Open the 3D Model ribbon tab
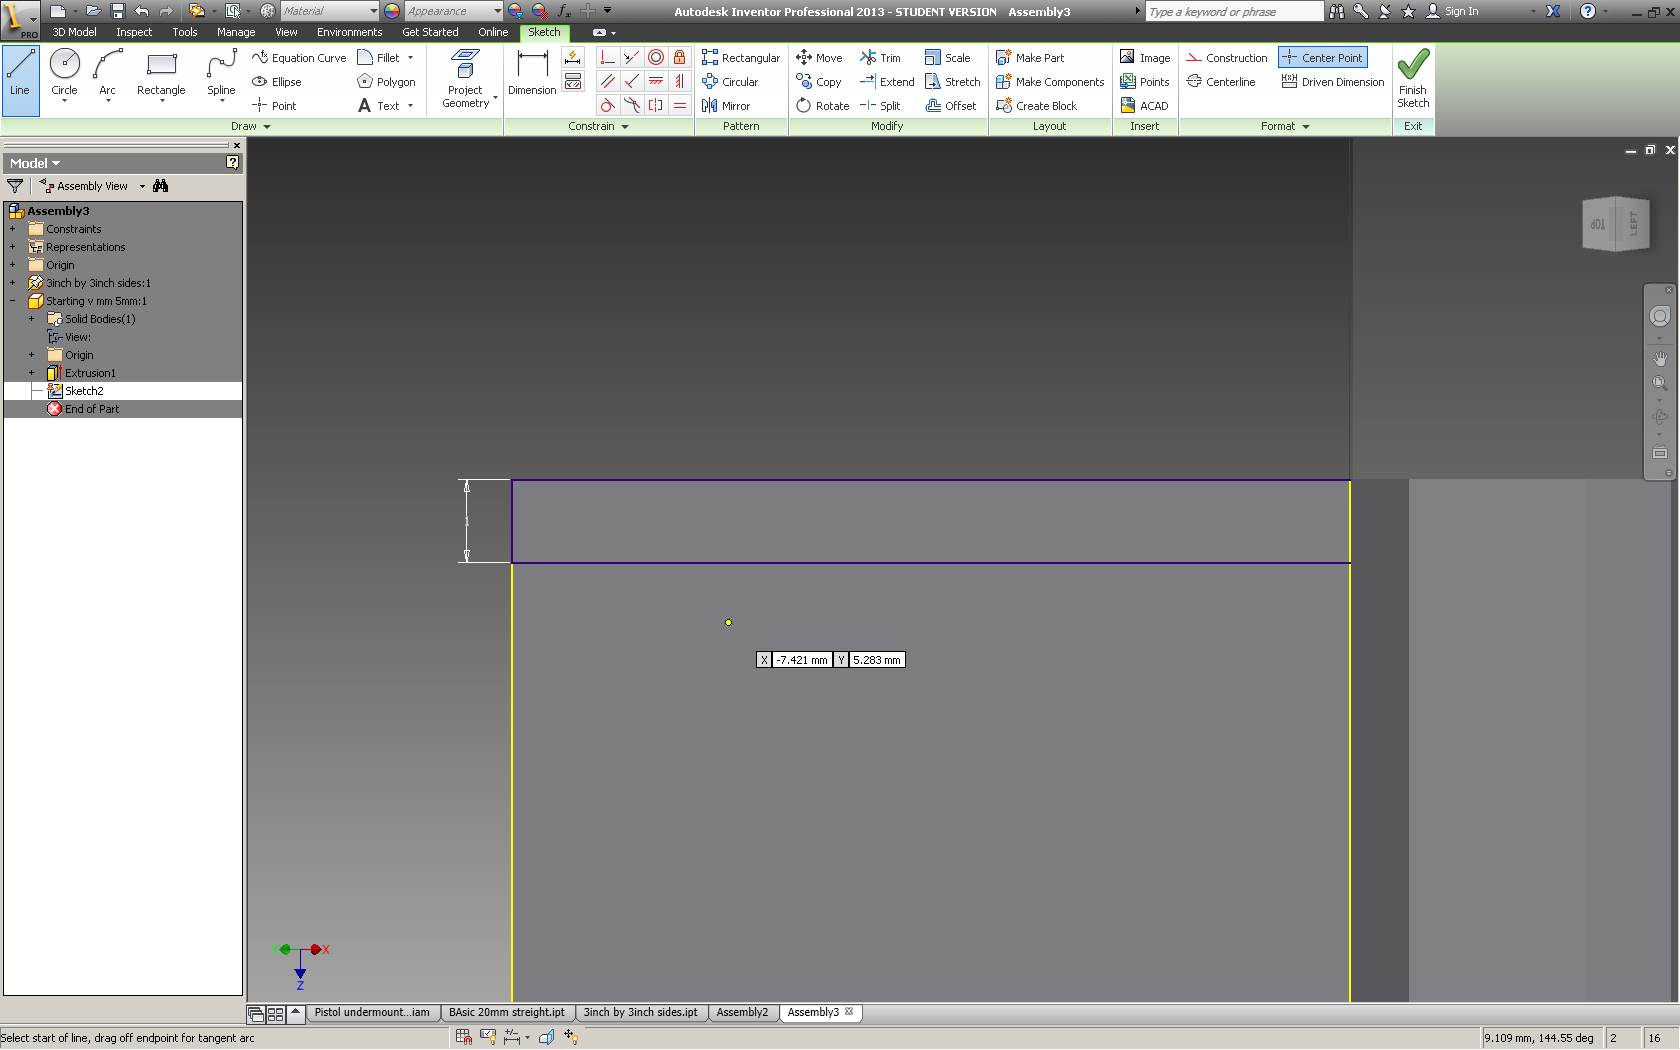1680x1050 pixels. [x=74, y=32]
